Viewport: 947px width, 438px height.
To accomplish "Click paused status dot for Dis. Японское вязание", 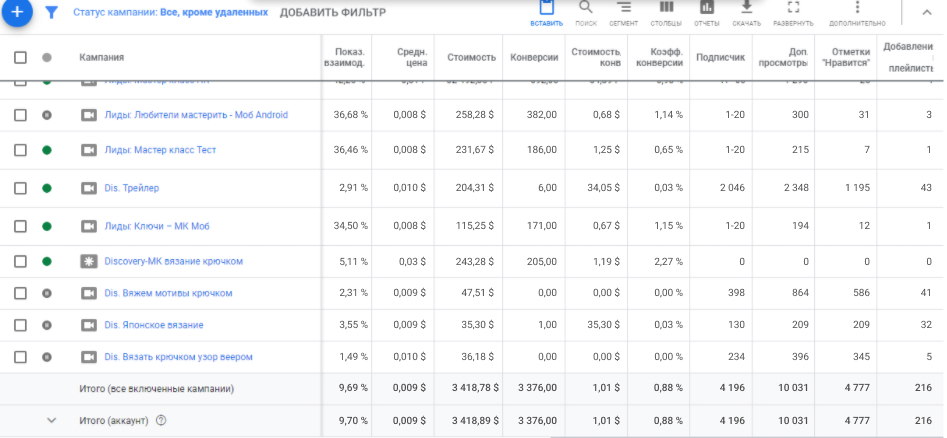I will click(x=47, y=325).
